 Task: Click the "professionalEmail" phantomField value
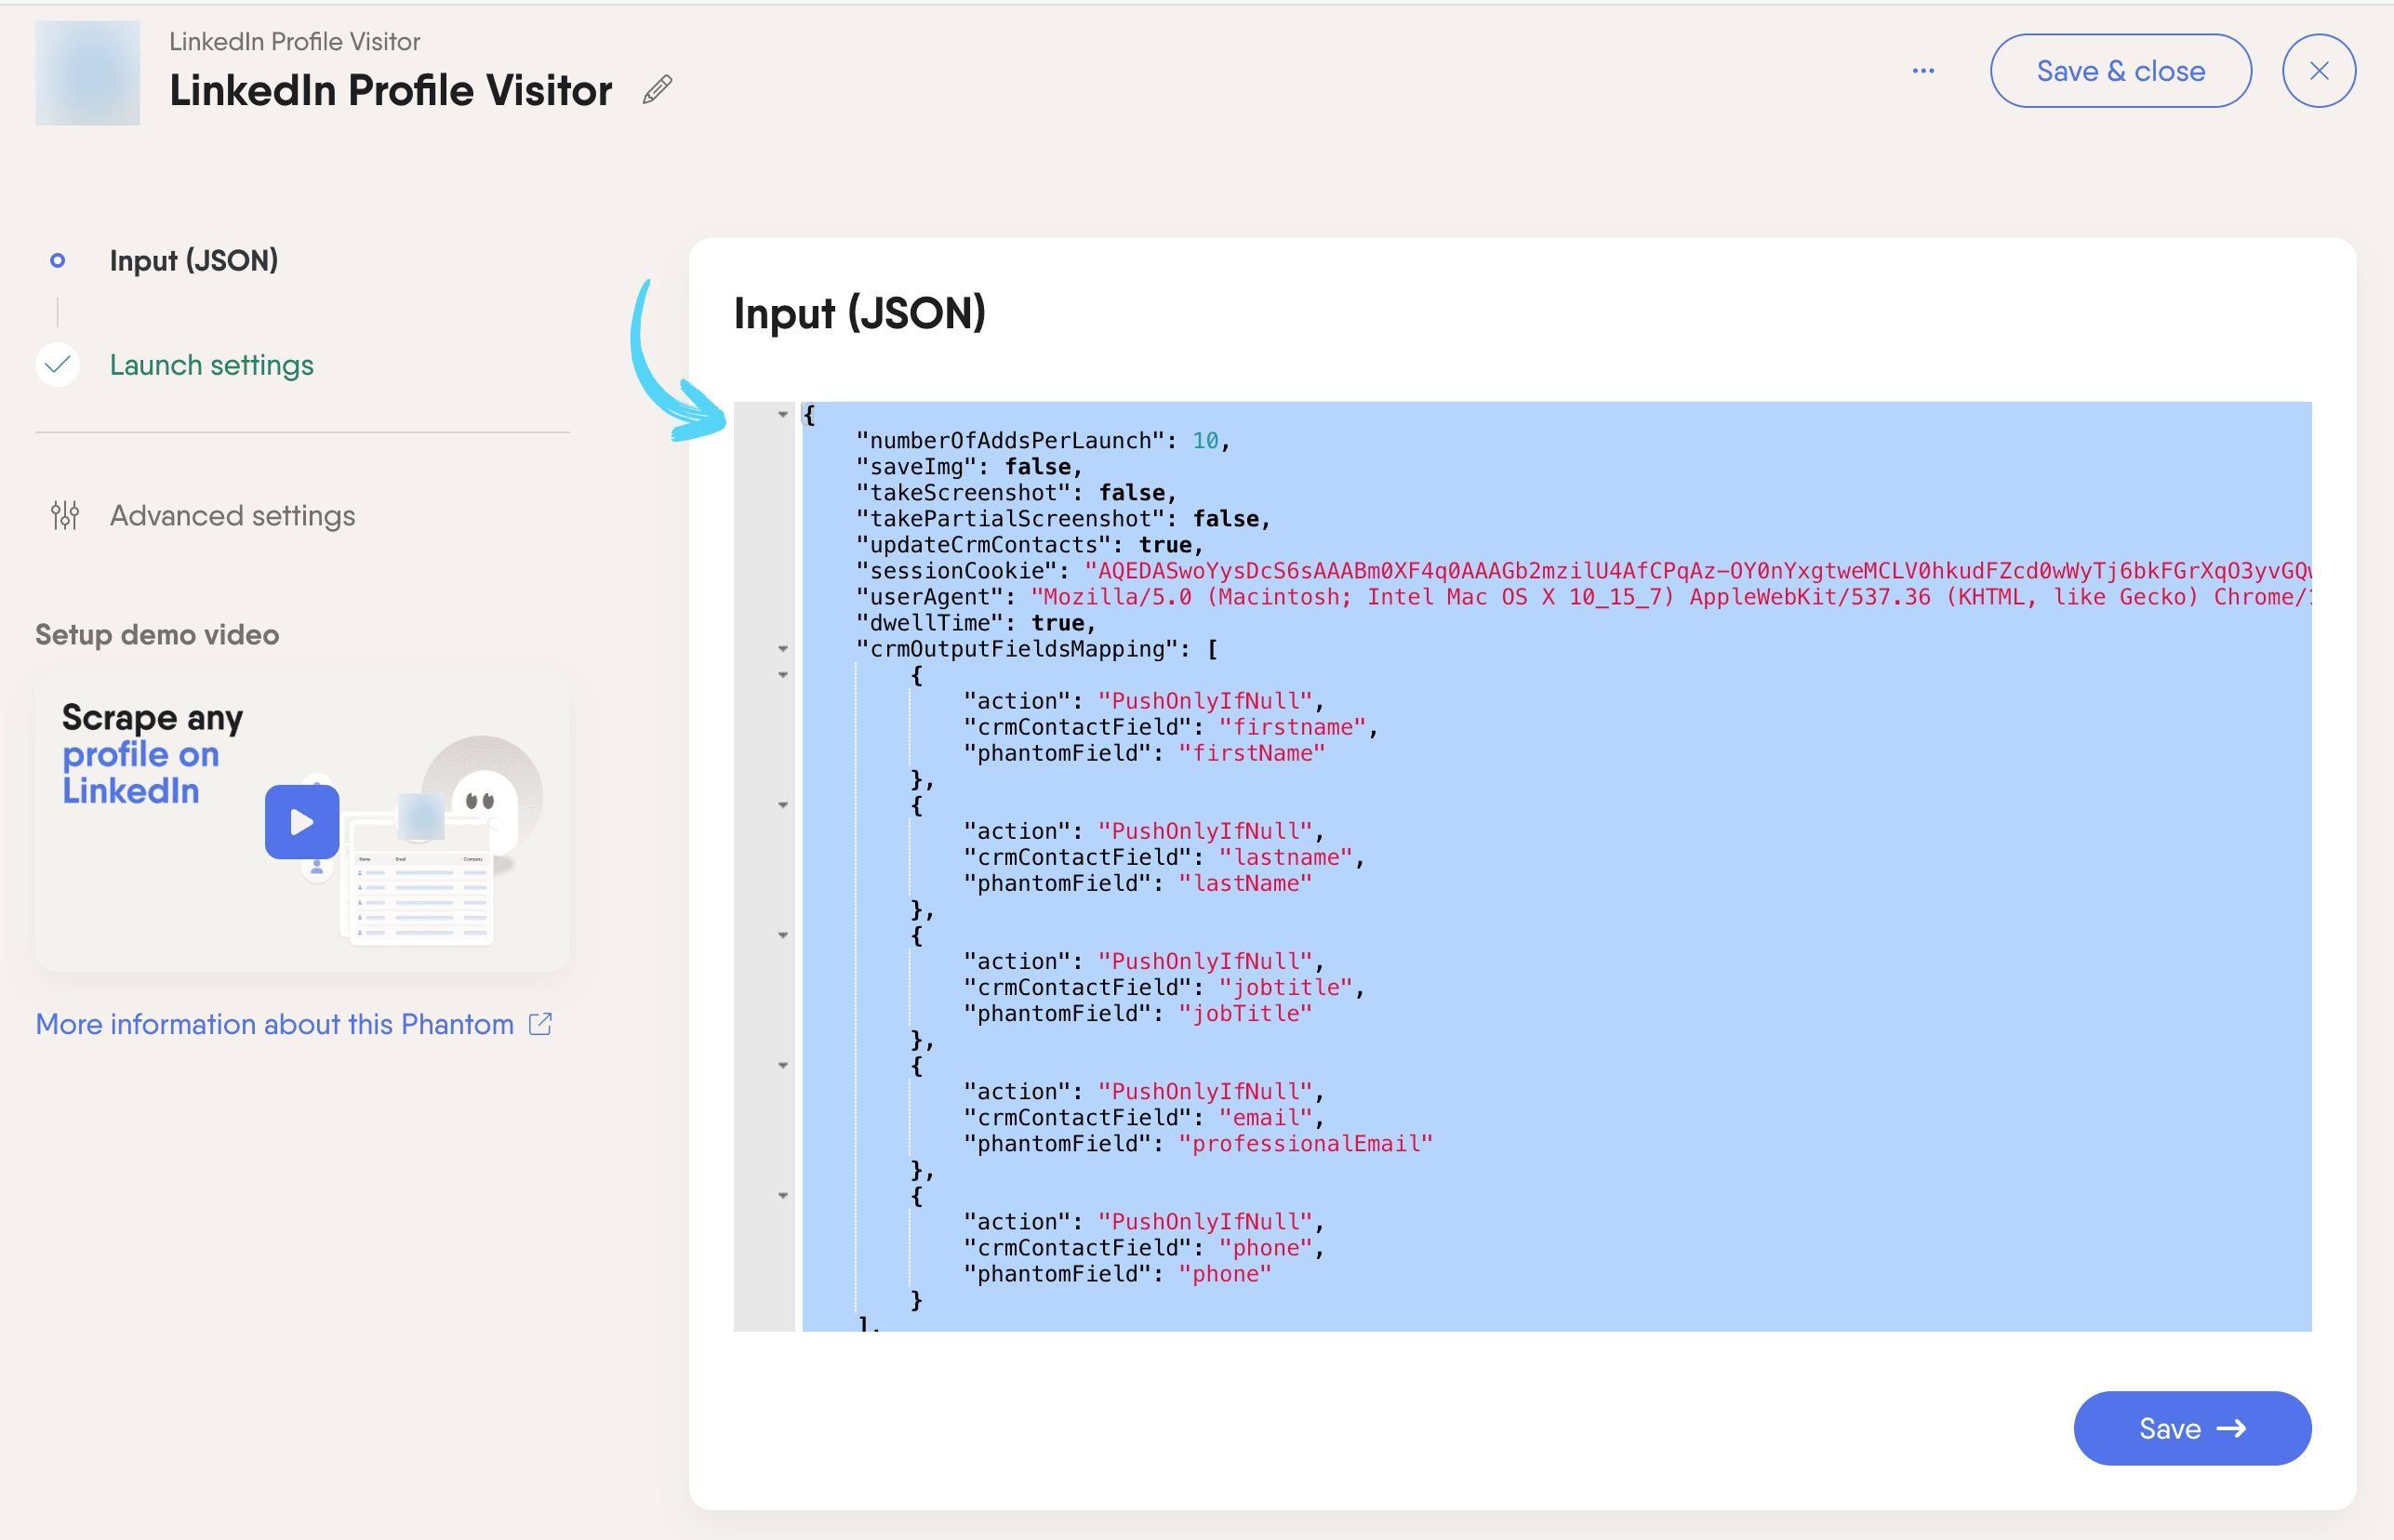[1305, 1143]
